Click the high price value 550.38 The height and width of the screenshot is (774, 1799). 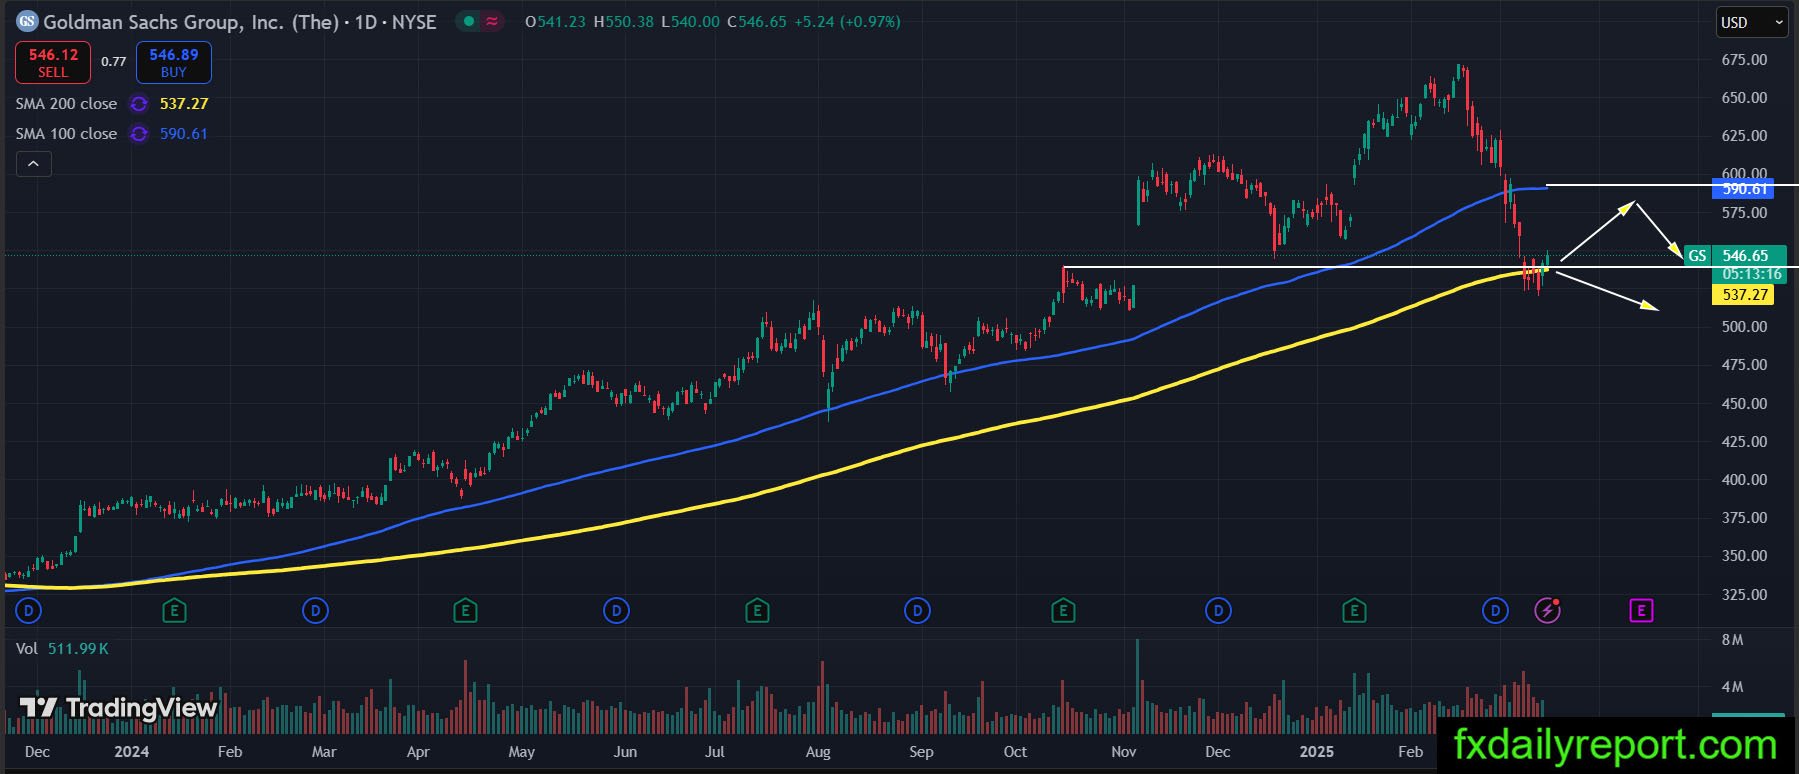pos(629,22)
